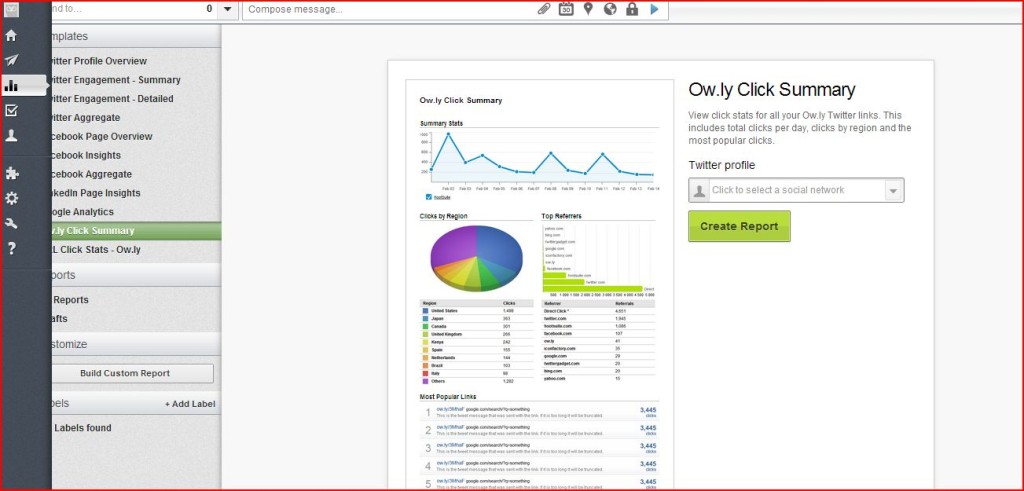
Task: Open the scheduling calendar icon
Action: pos(566,9)
